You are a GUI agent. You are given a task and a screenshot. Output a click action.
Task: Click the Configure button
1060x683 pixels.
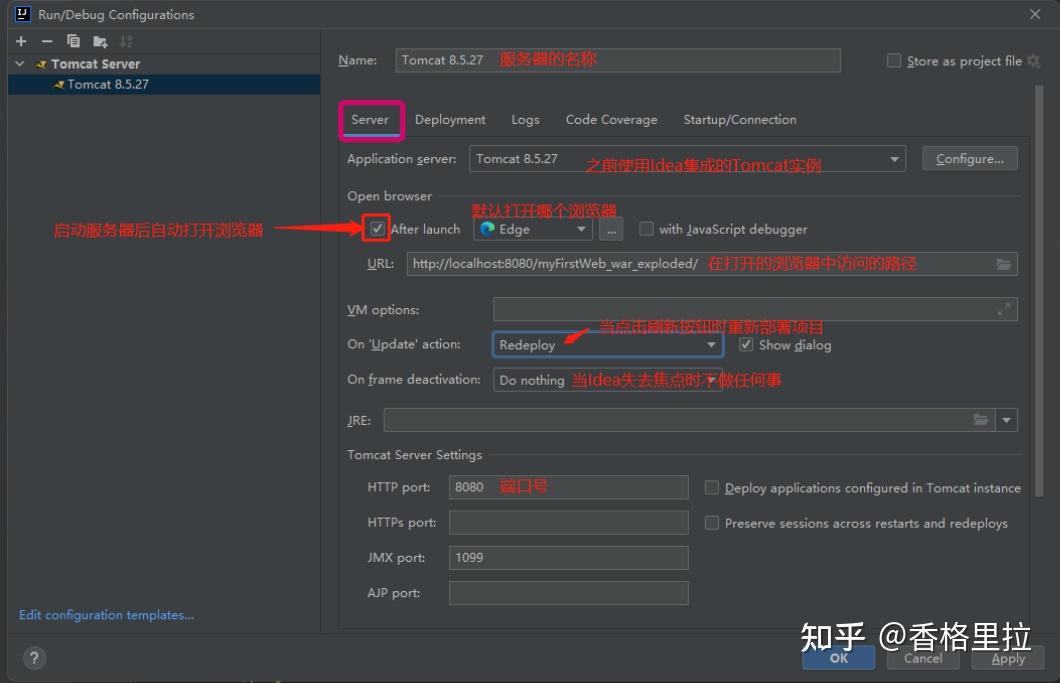tap(969, 157)
